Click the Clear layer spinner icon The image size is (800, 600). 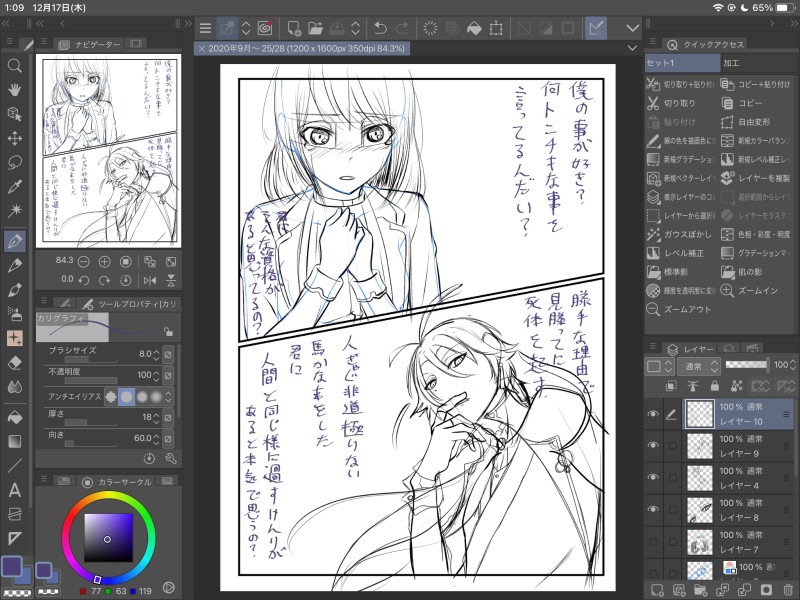(430, 28)
